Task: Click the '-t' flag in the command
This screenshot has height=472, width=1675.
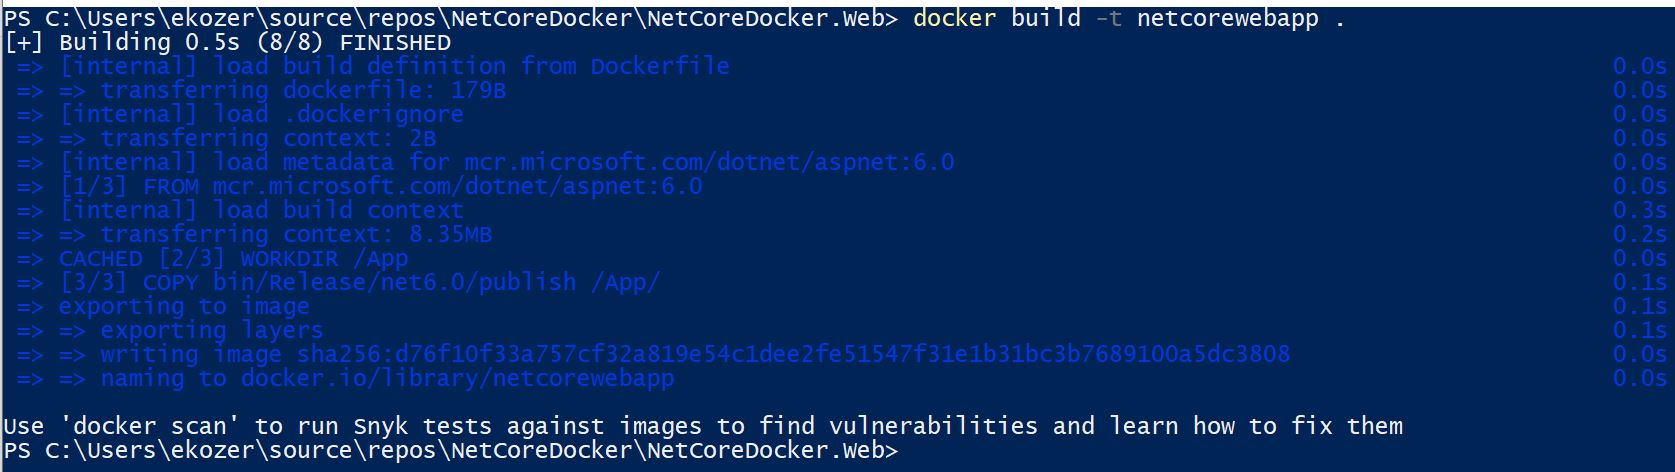Action: (x=1108, y=18)
